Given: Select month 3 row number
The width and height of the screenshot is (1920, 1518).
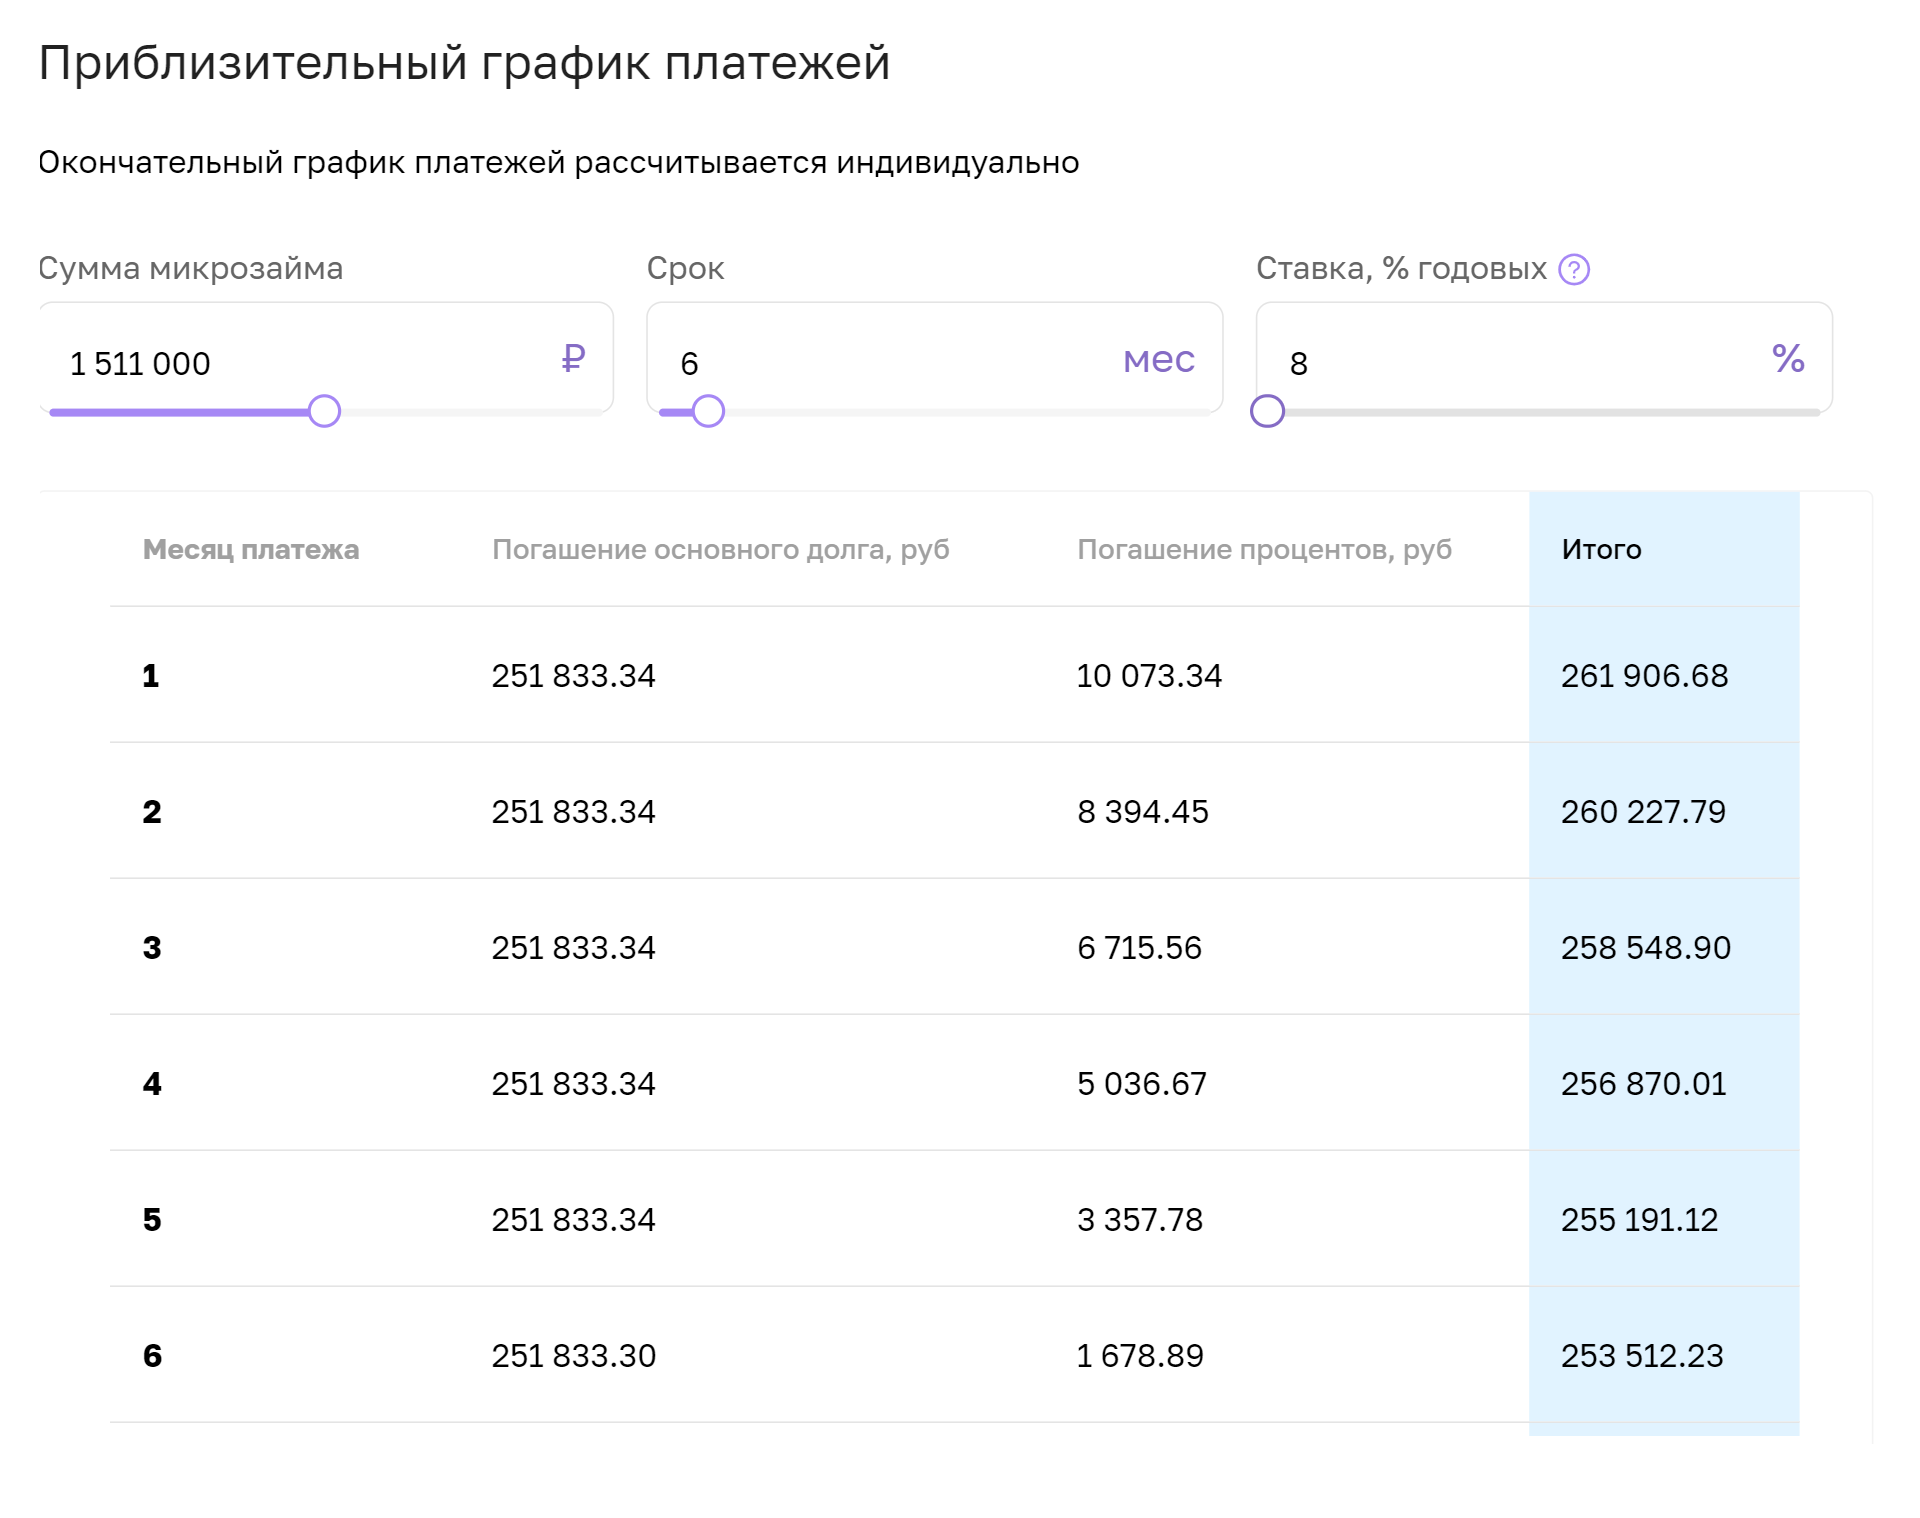Looking at the screenshot, I should [152, 948].
